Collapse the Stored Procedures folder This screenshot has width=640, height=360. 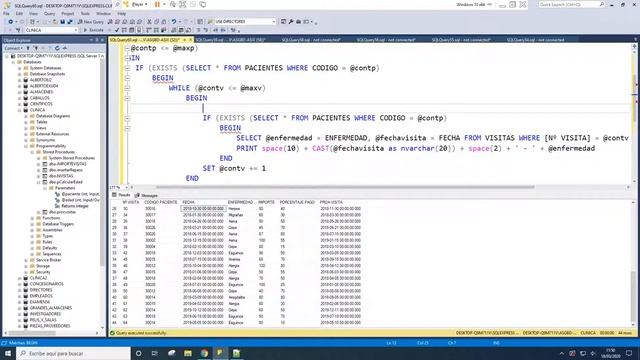coord(32,152)
